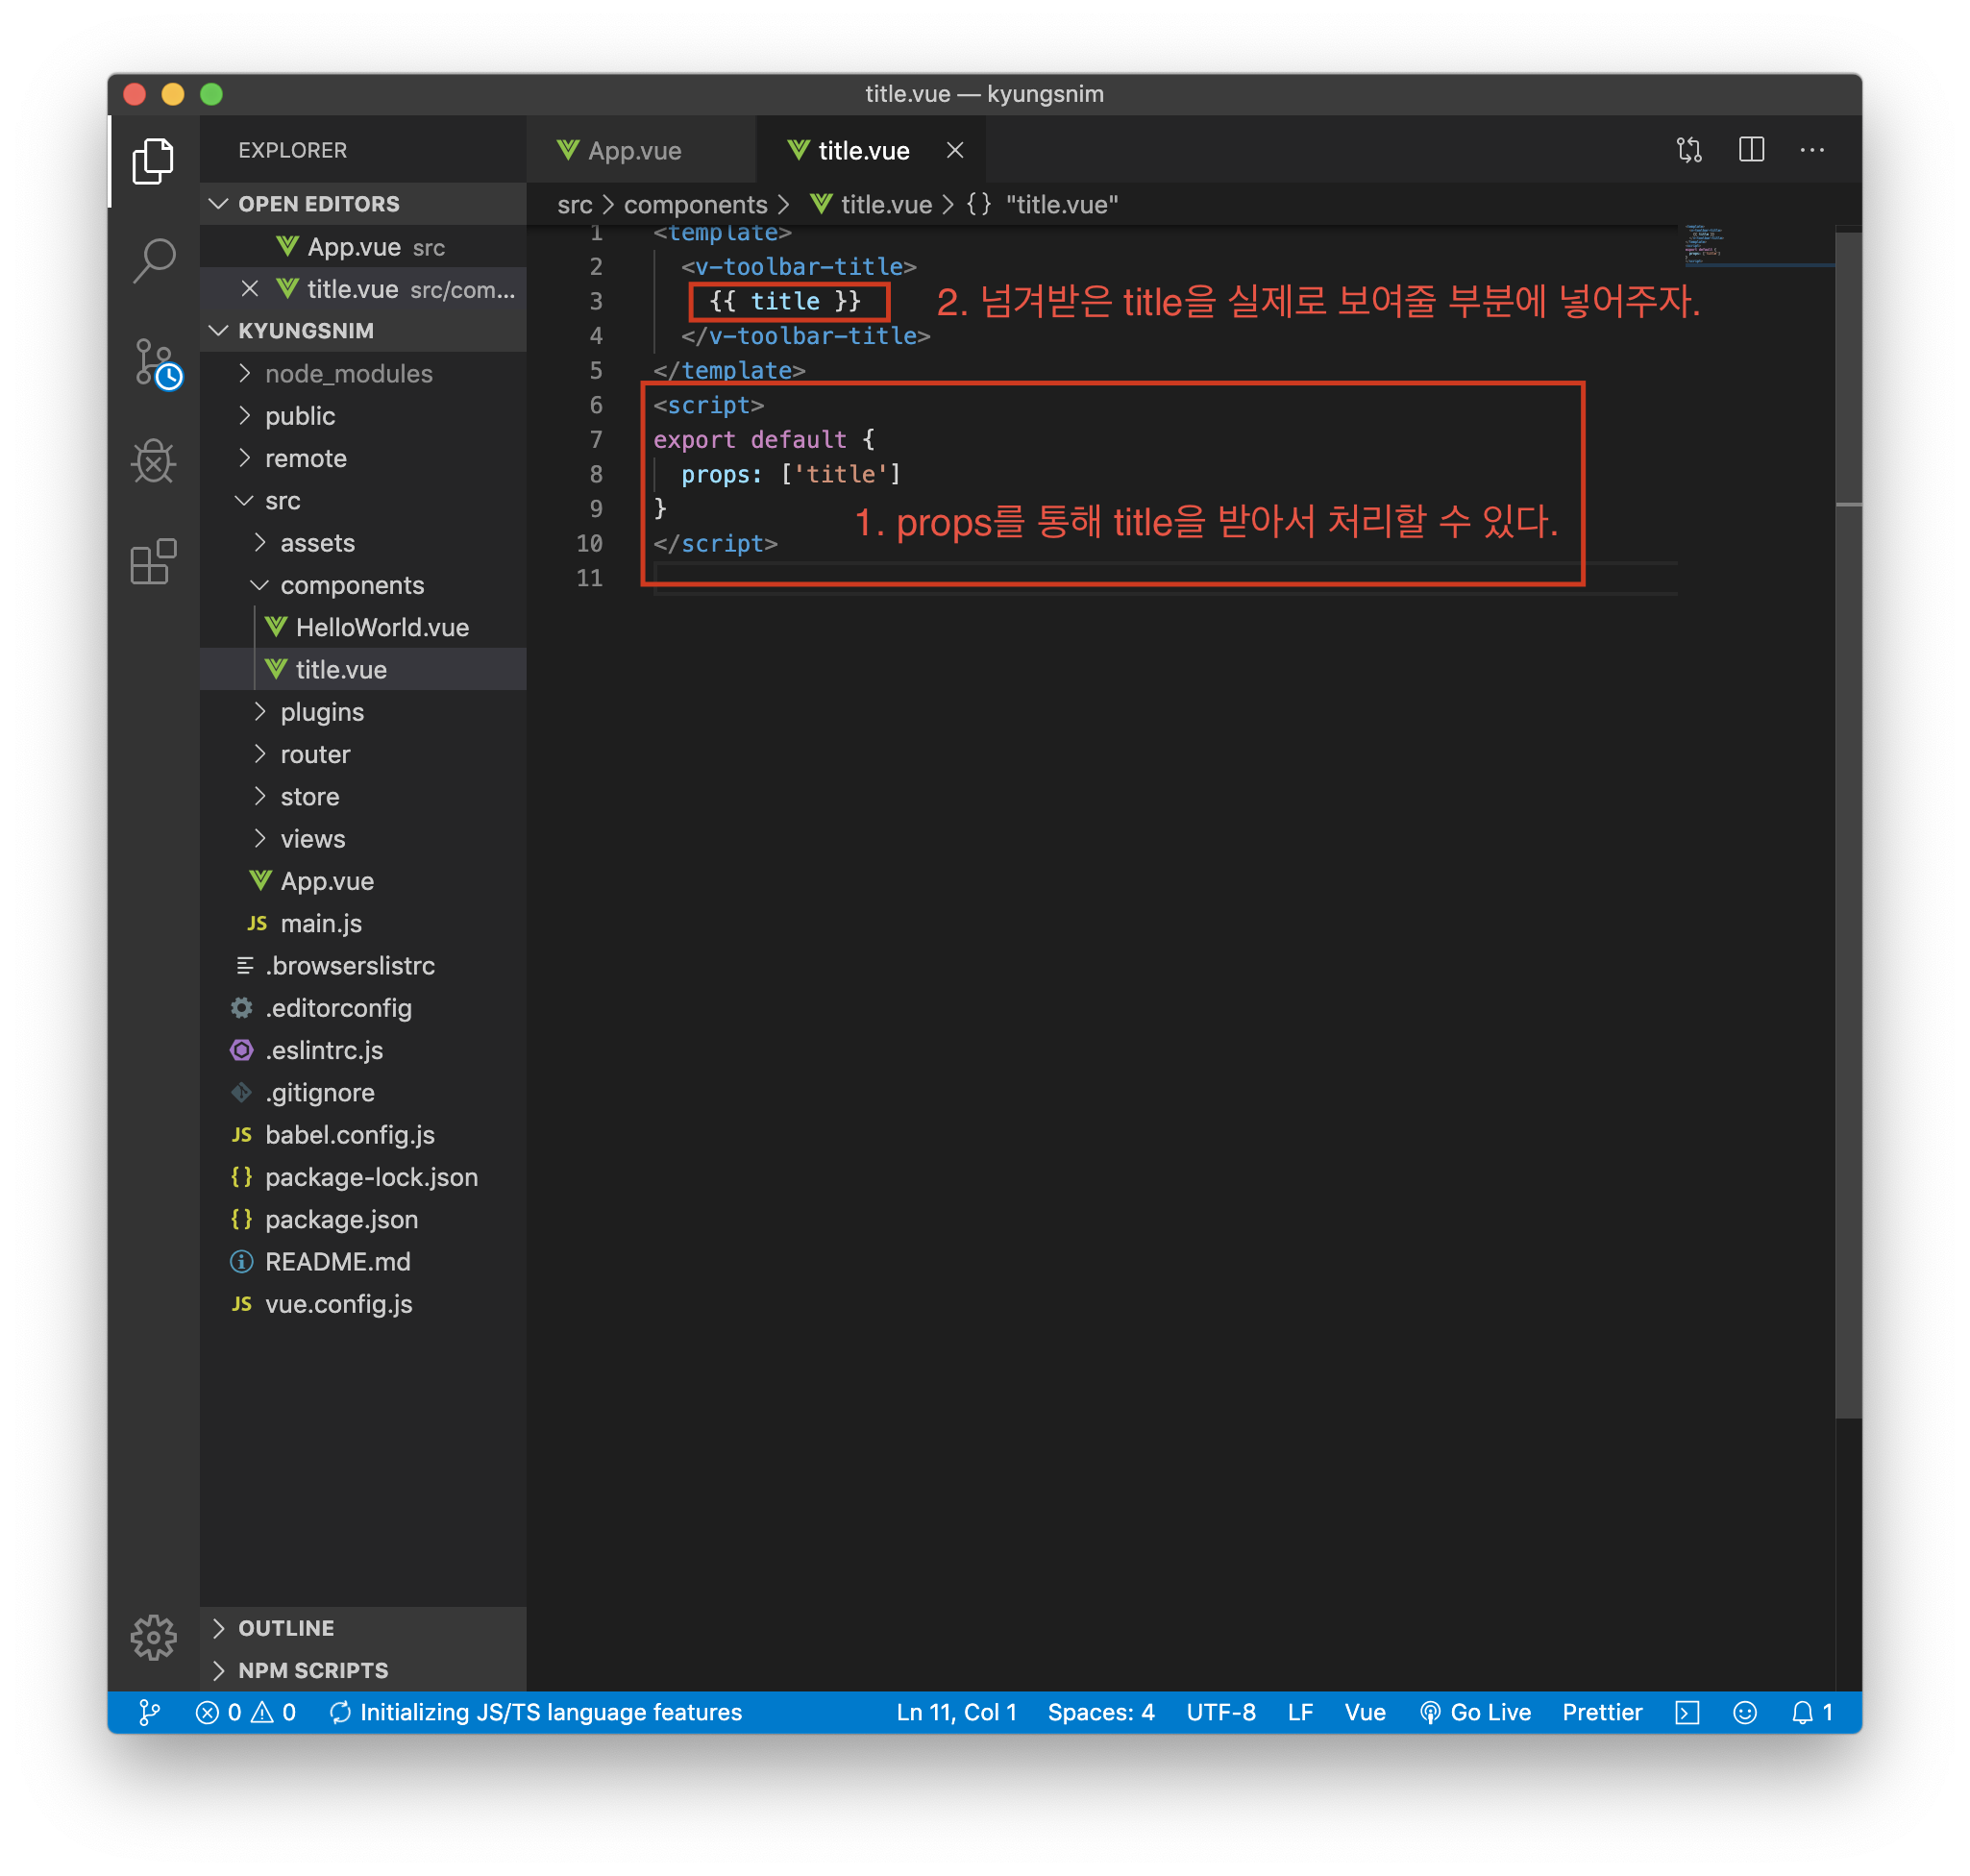The height and width of the screenshot is (1876, 1970).
Task: Expand the node_modules folder
Action: point(348,374)
